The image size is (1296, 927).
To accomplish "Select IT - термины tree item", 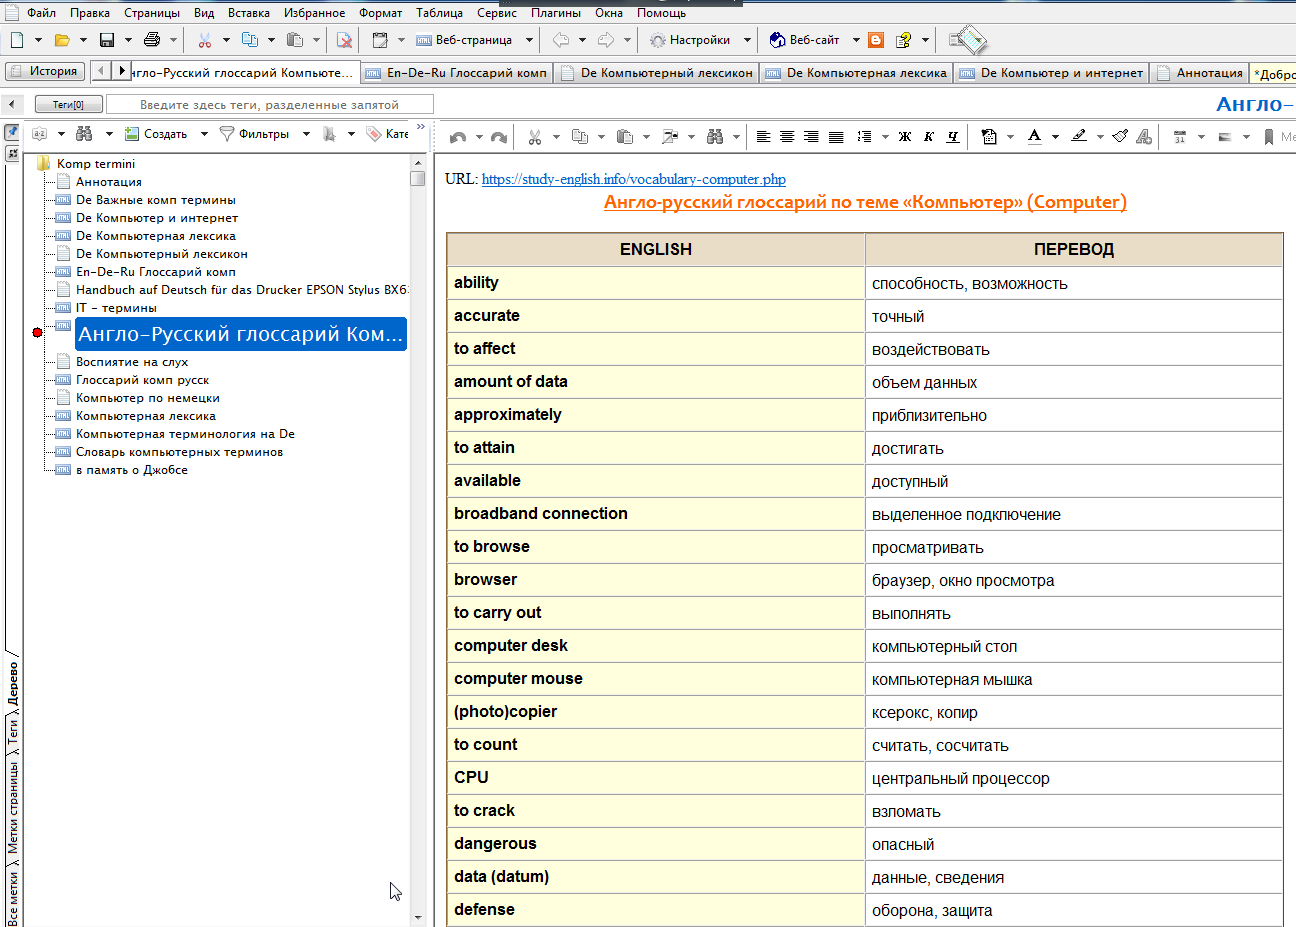I will point(116,308).
